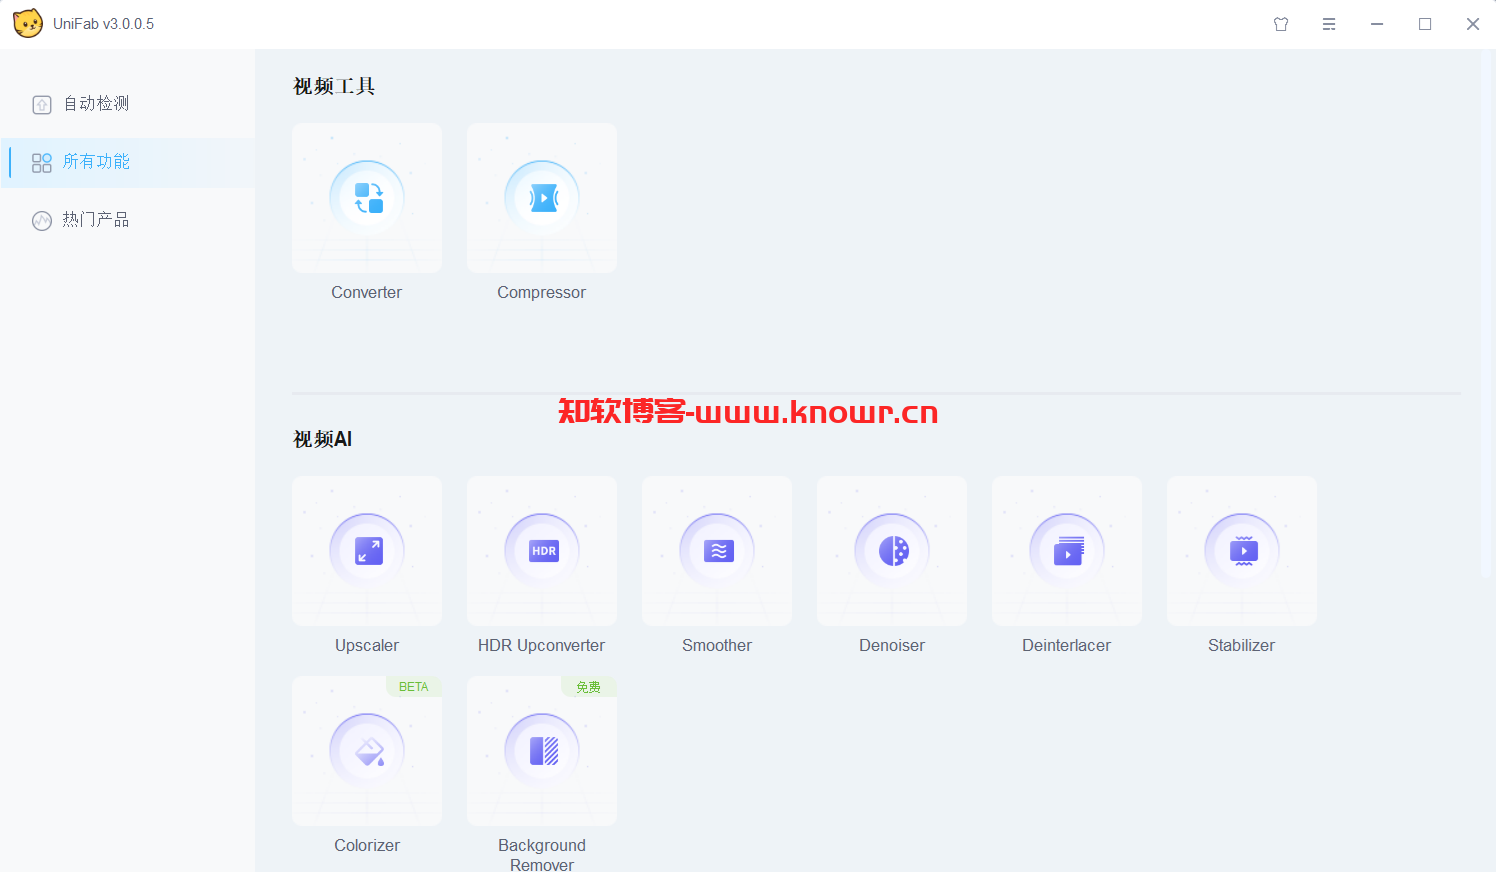1496x872 pixels.
Task: Go to 热门产品 tab
Action: (128, 220)
